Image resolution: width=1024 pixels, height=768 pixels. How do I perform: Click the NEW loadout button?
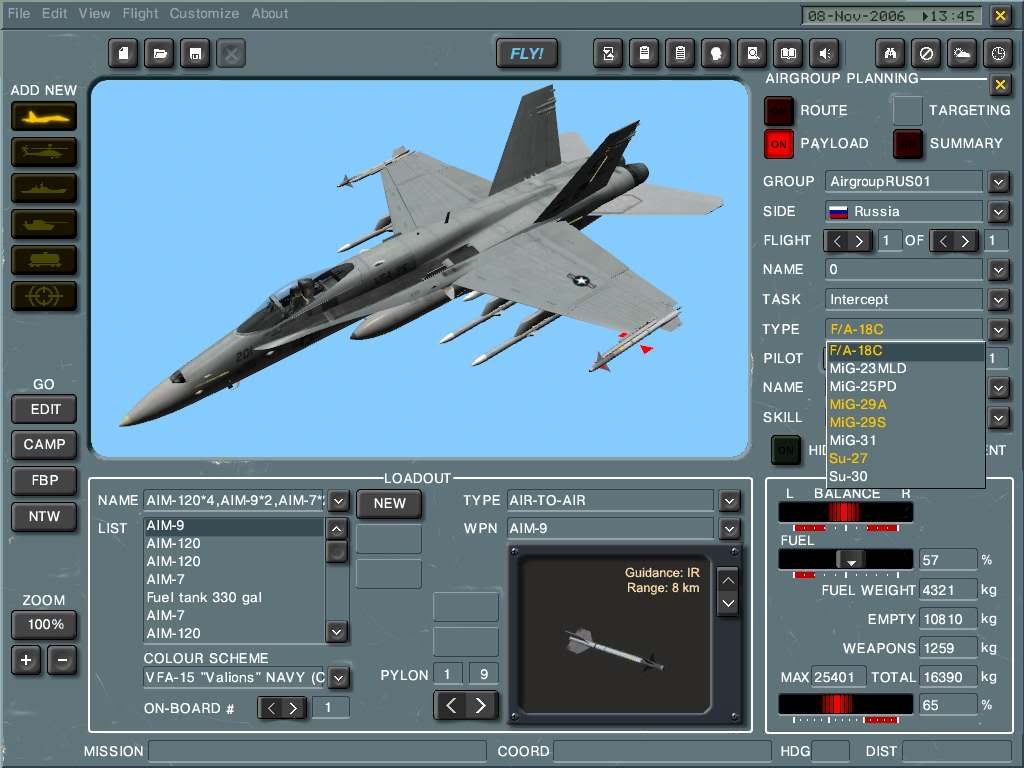pos(388,504)
